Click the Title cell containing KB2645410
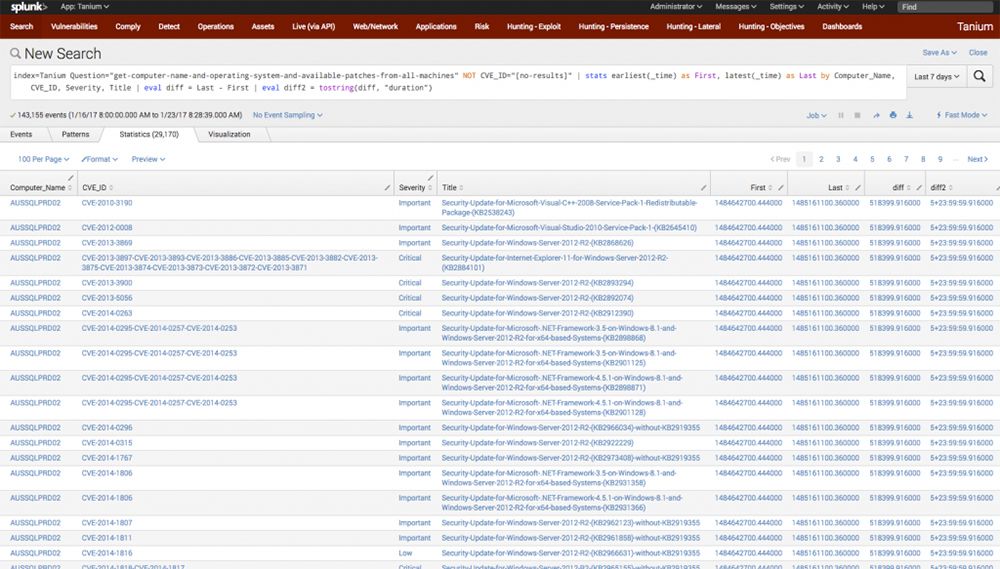This screenshot has height=569, width=1000. pos(569,228)
